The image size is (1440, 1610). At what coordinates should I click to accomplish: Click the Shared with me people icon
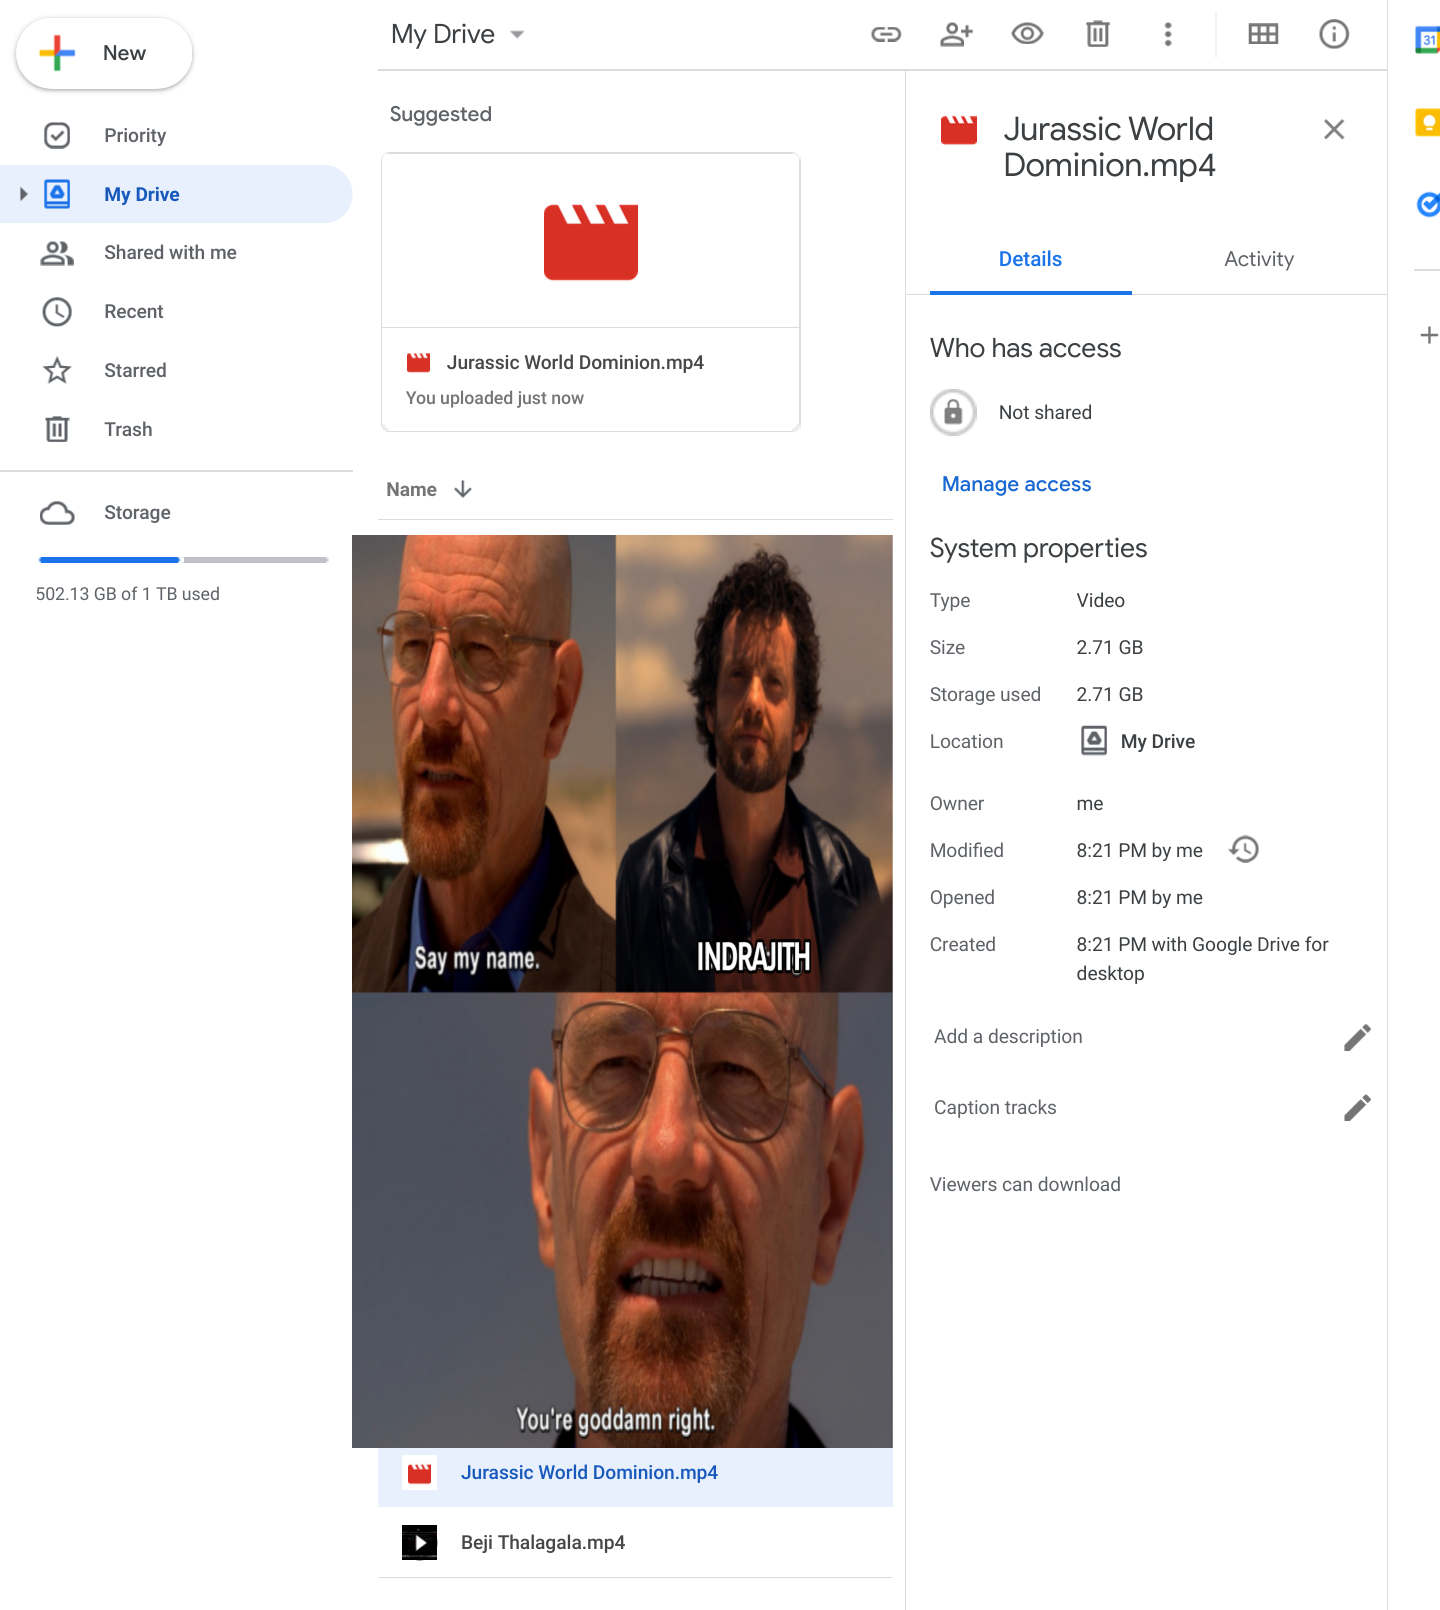57,253
